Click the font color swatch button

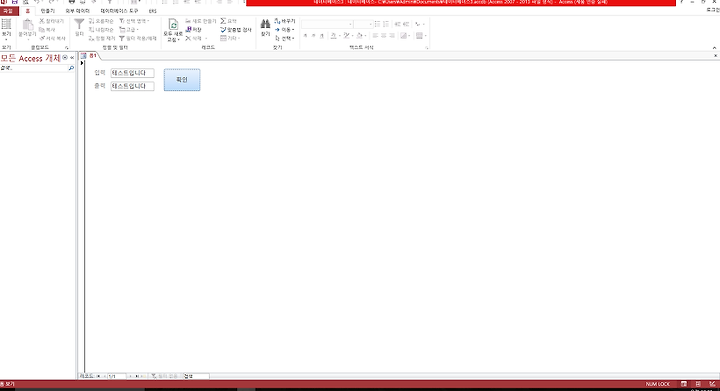tap(333, 36)
